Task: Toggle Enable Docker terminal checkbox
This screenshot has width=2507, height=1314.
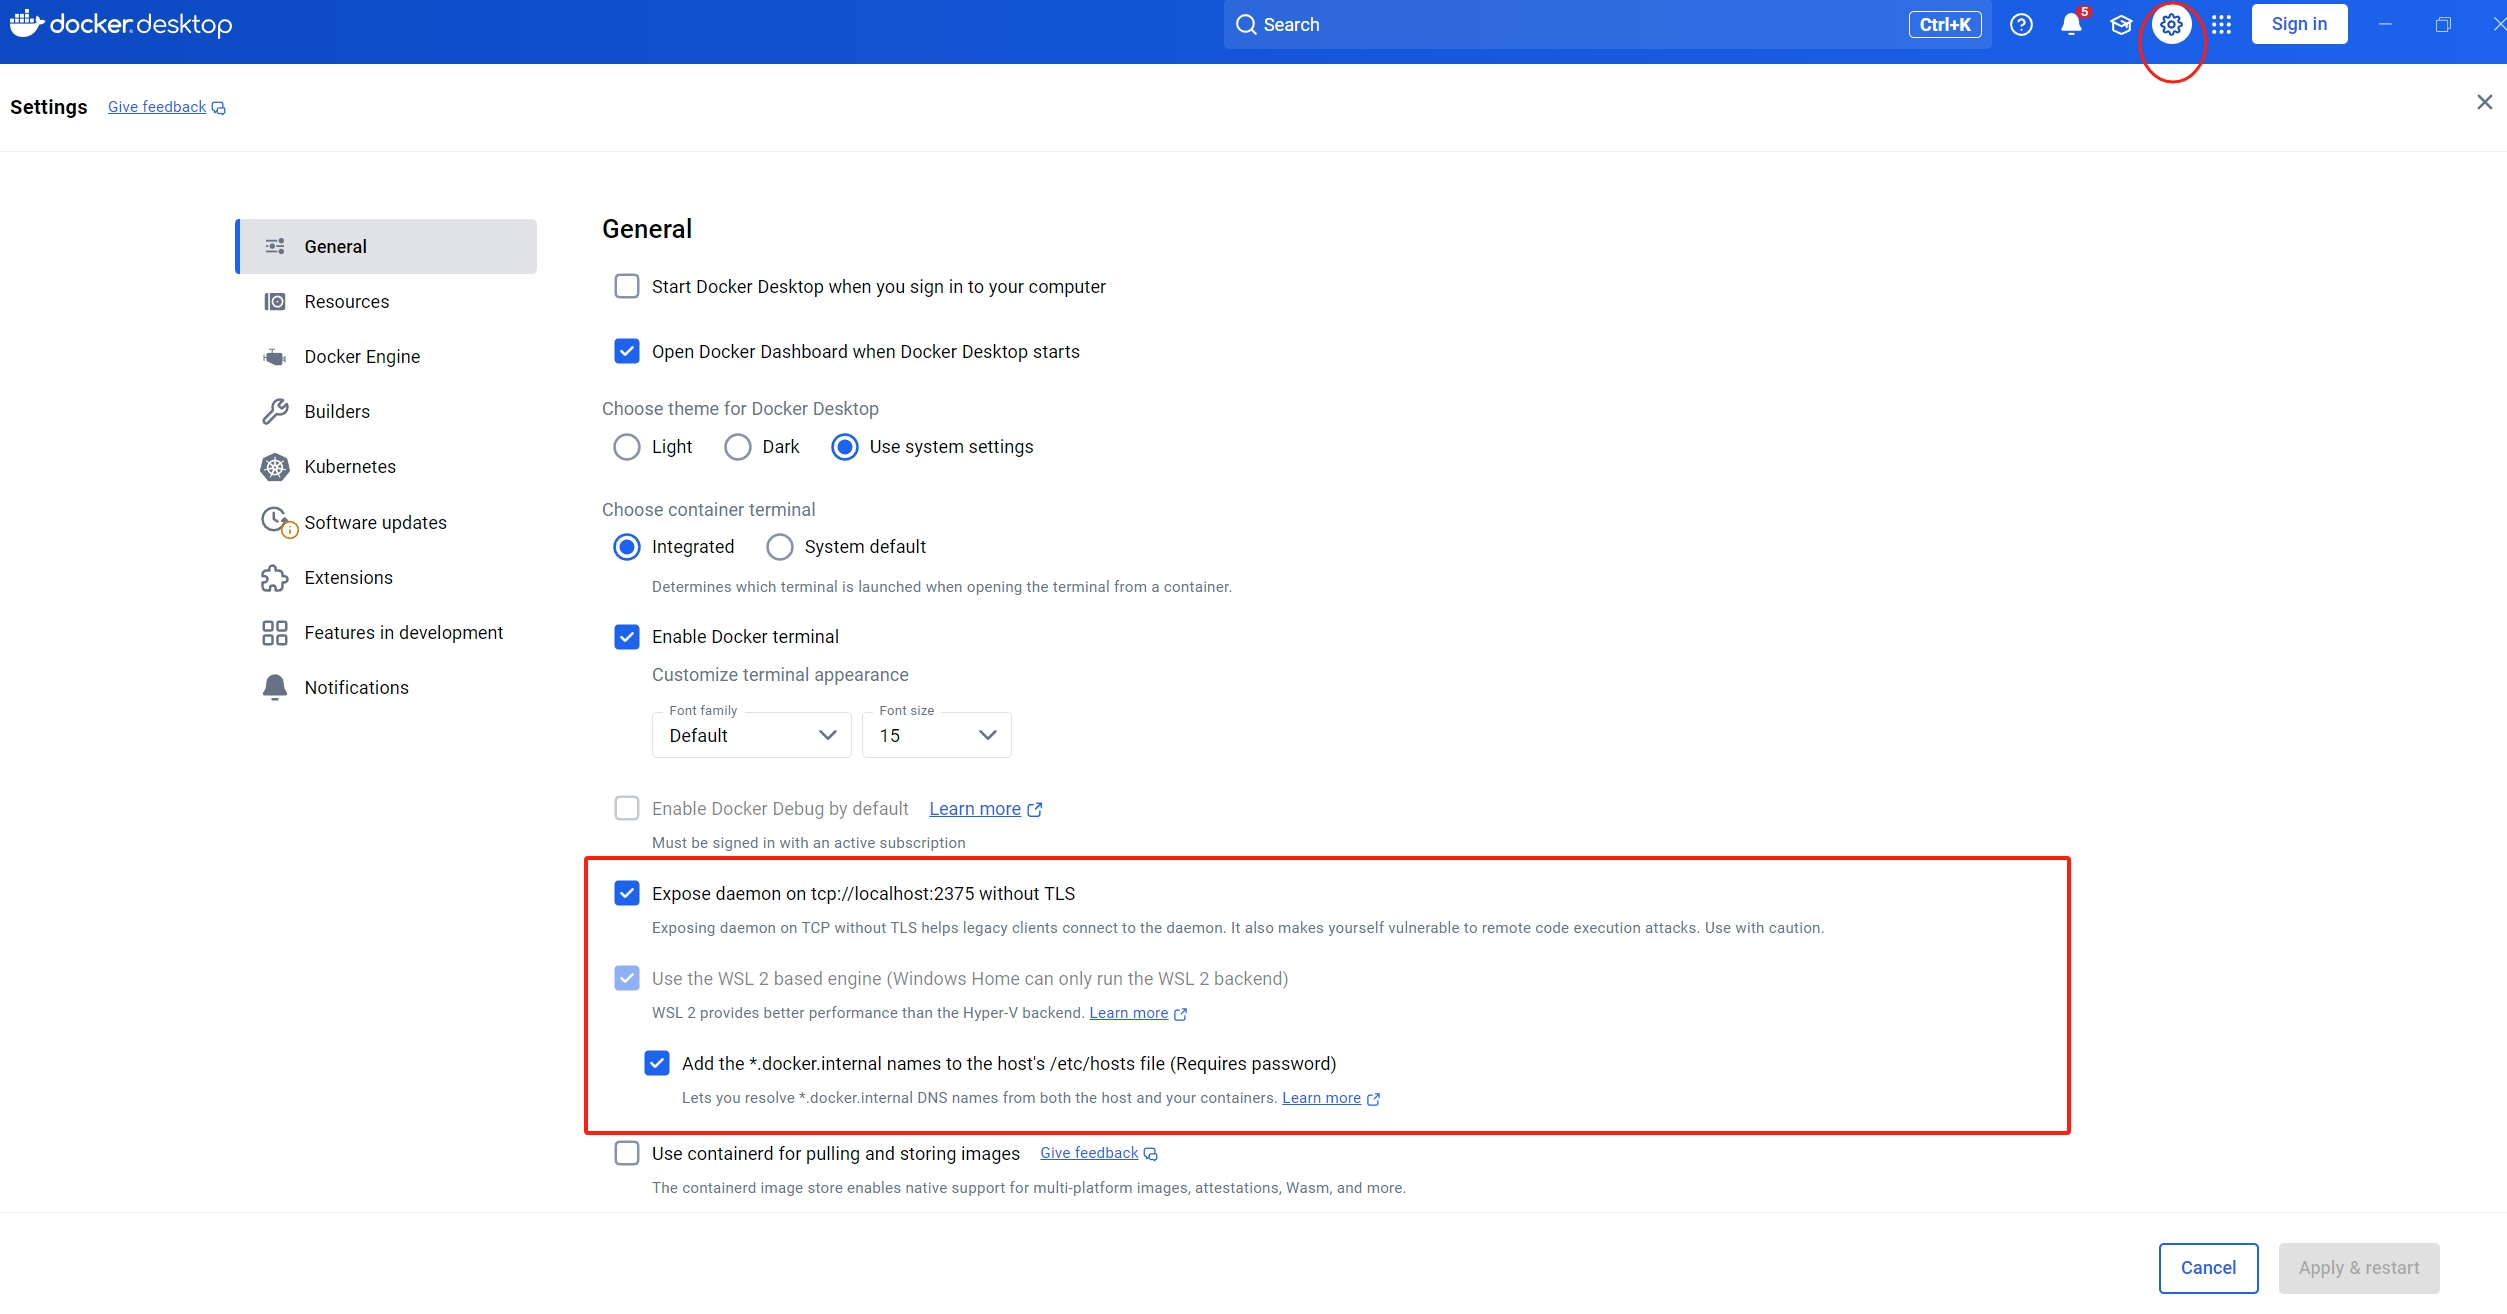Action: tap(627, 637)
